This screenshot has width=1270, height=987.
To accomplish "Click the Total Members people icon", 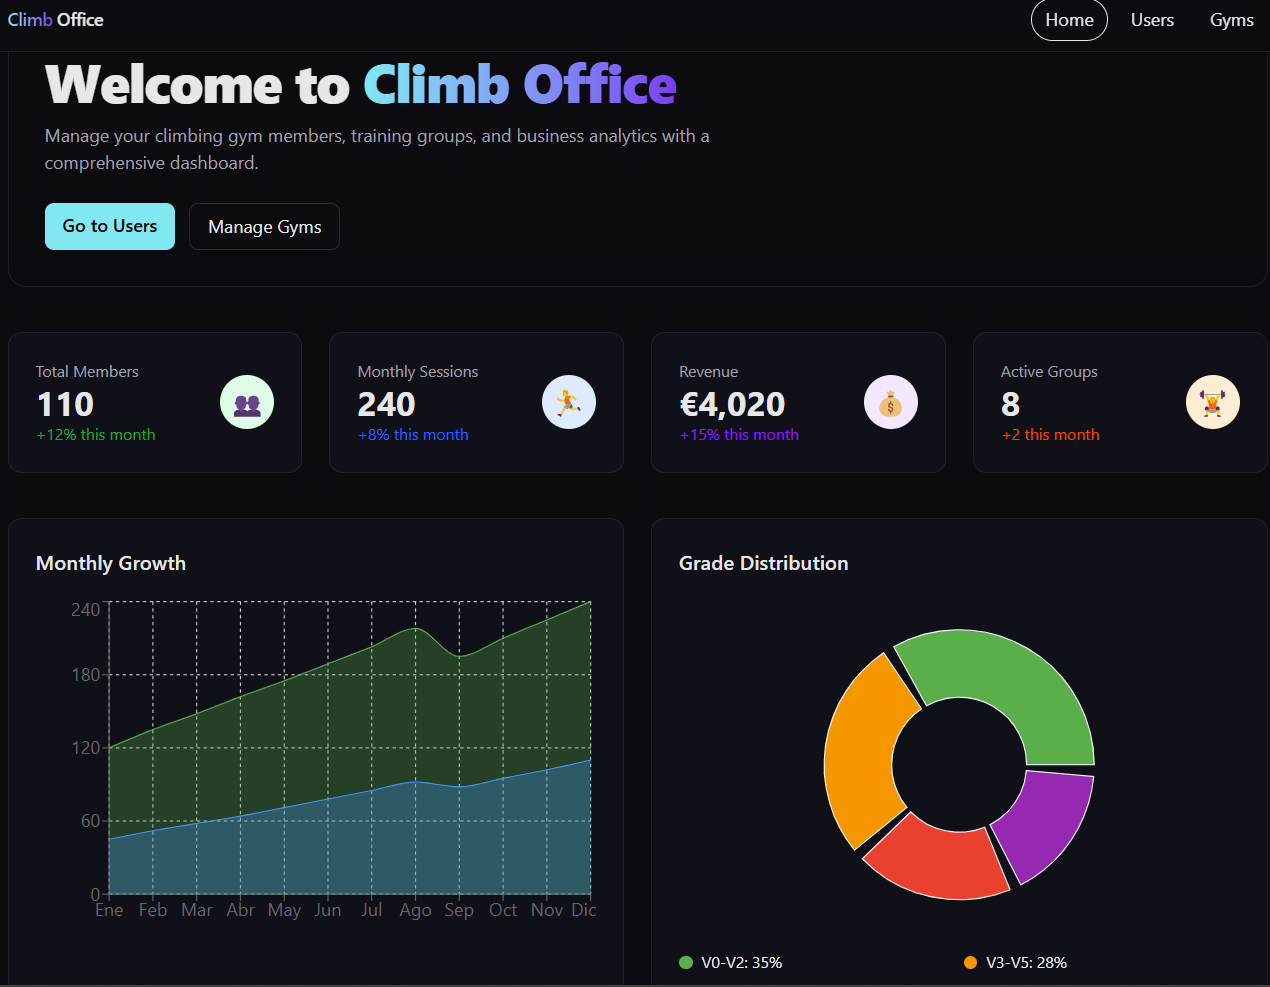I will coord(247,401).
